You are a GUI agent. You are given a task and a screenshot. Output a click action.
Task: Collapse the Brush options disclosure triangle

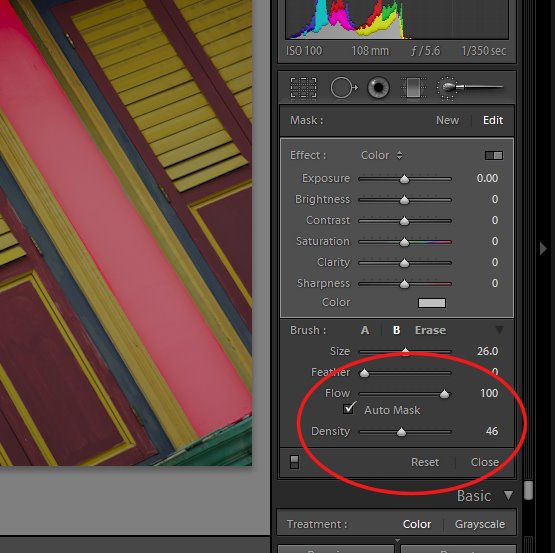coord(499,330)
